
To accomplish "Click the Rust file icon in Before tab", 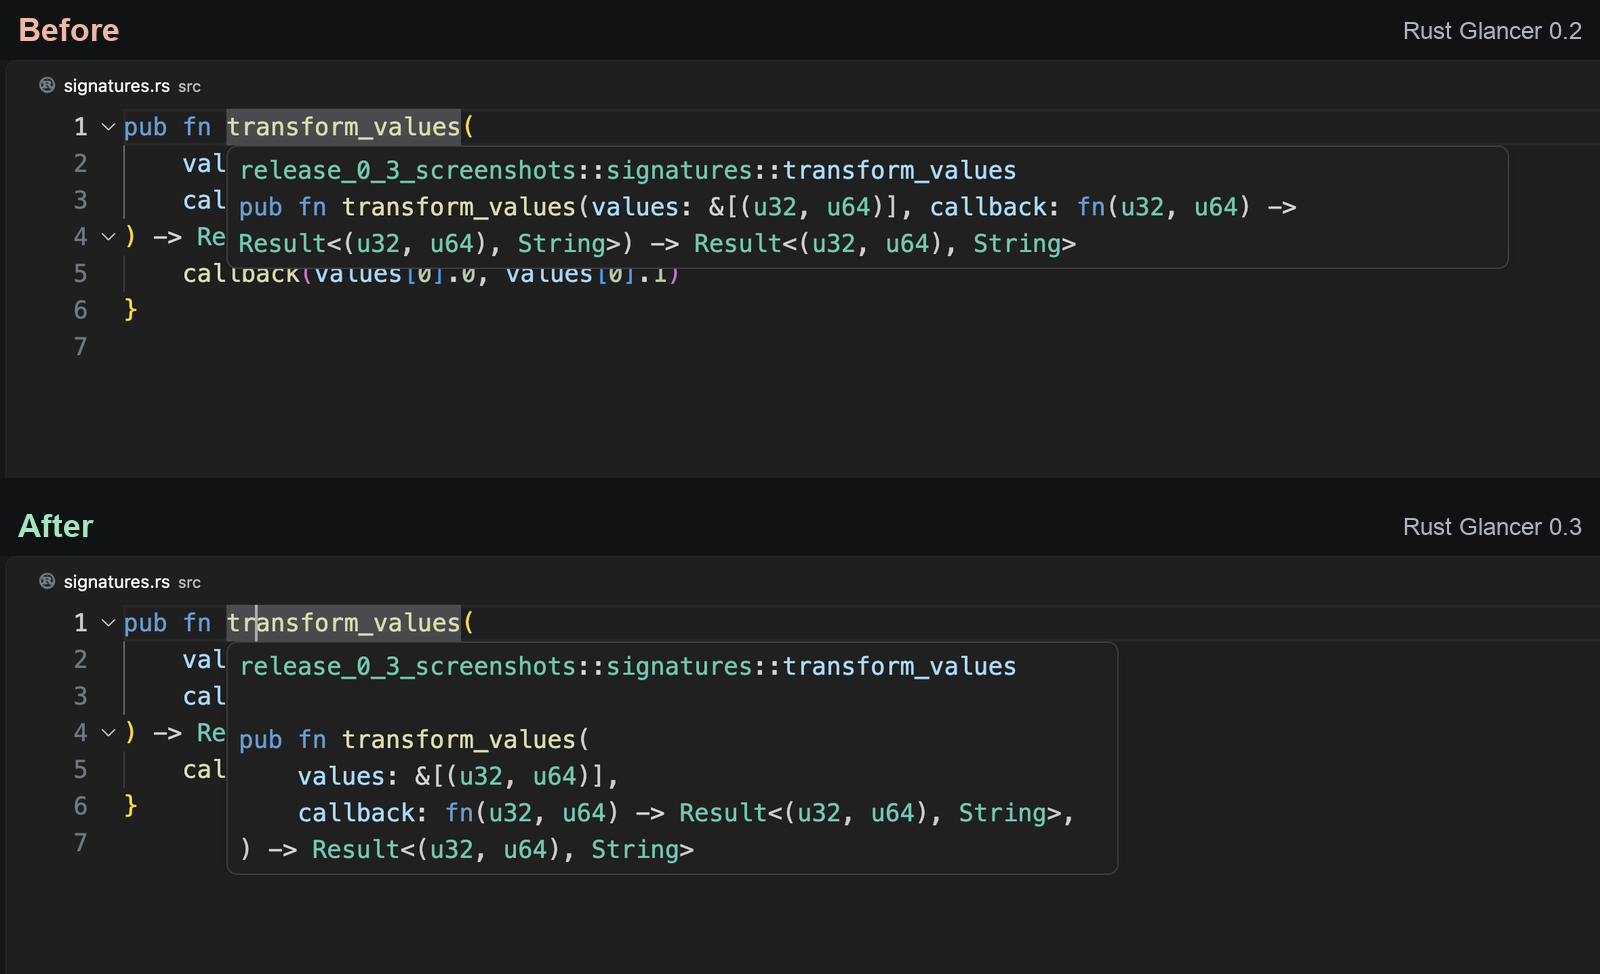I will (x=47, y=85).
